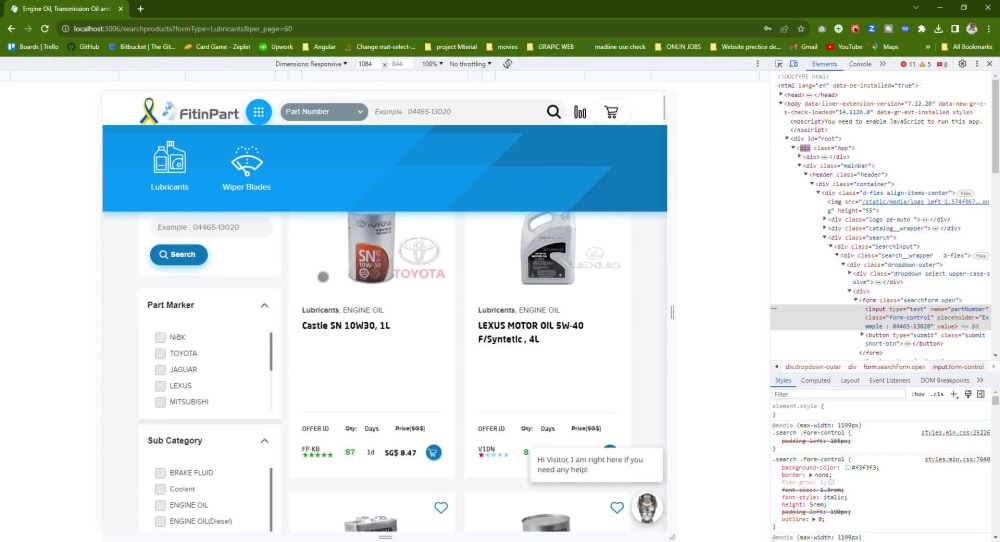The image size is (1000, 542).
Task: Open the chat assistant avatar
Action: [x=647, y=508]
